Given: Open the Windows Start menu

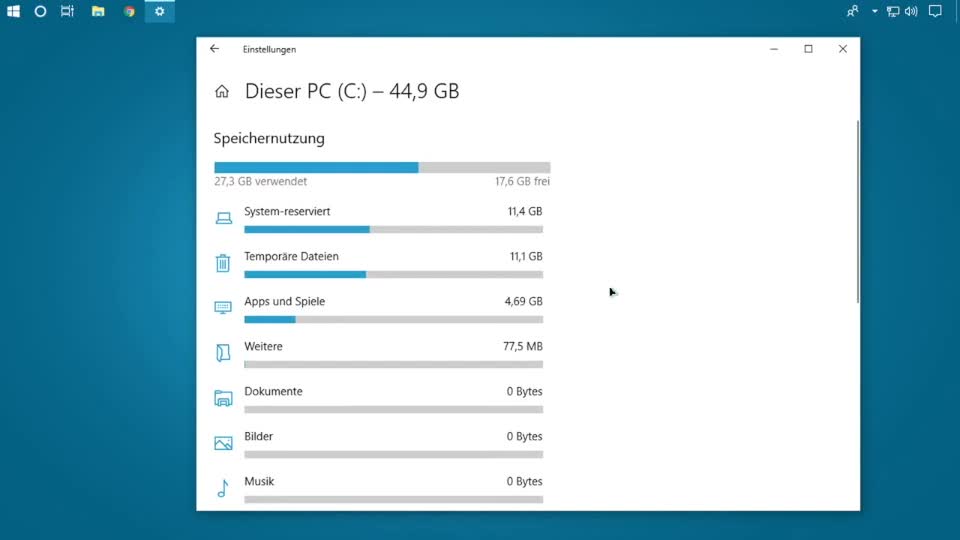Looking at the screenshot, I should point(13,11).
